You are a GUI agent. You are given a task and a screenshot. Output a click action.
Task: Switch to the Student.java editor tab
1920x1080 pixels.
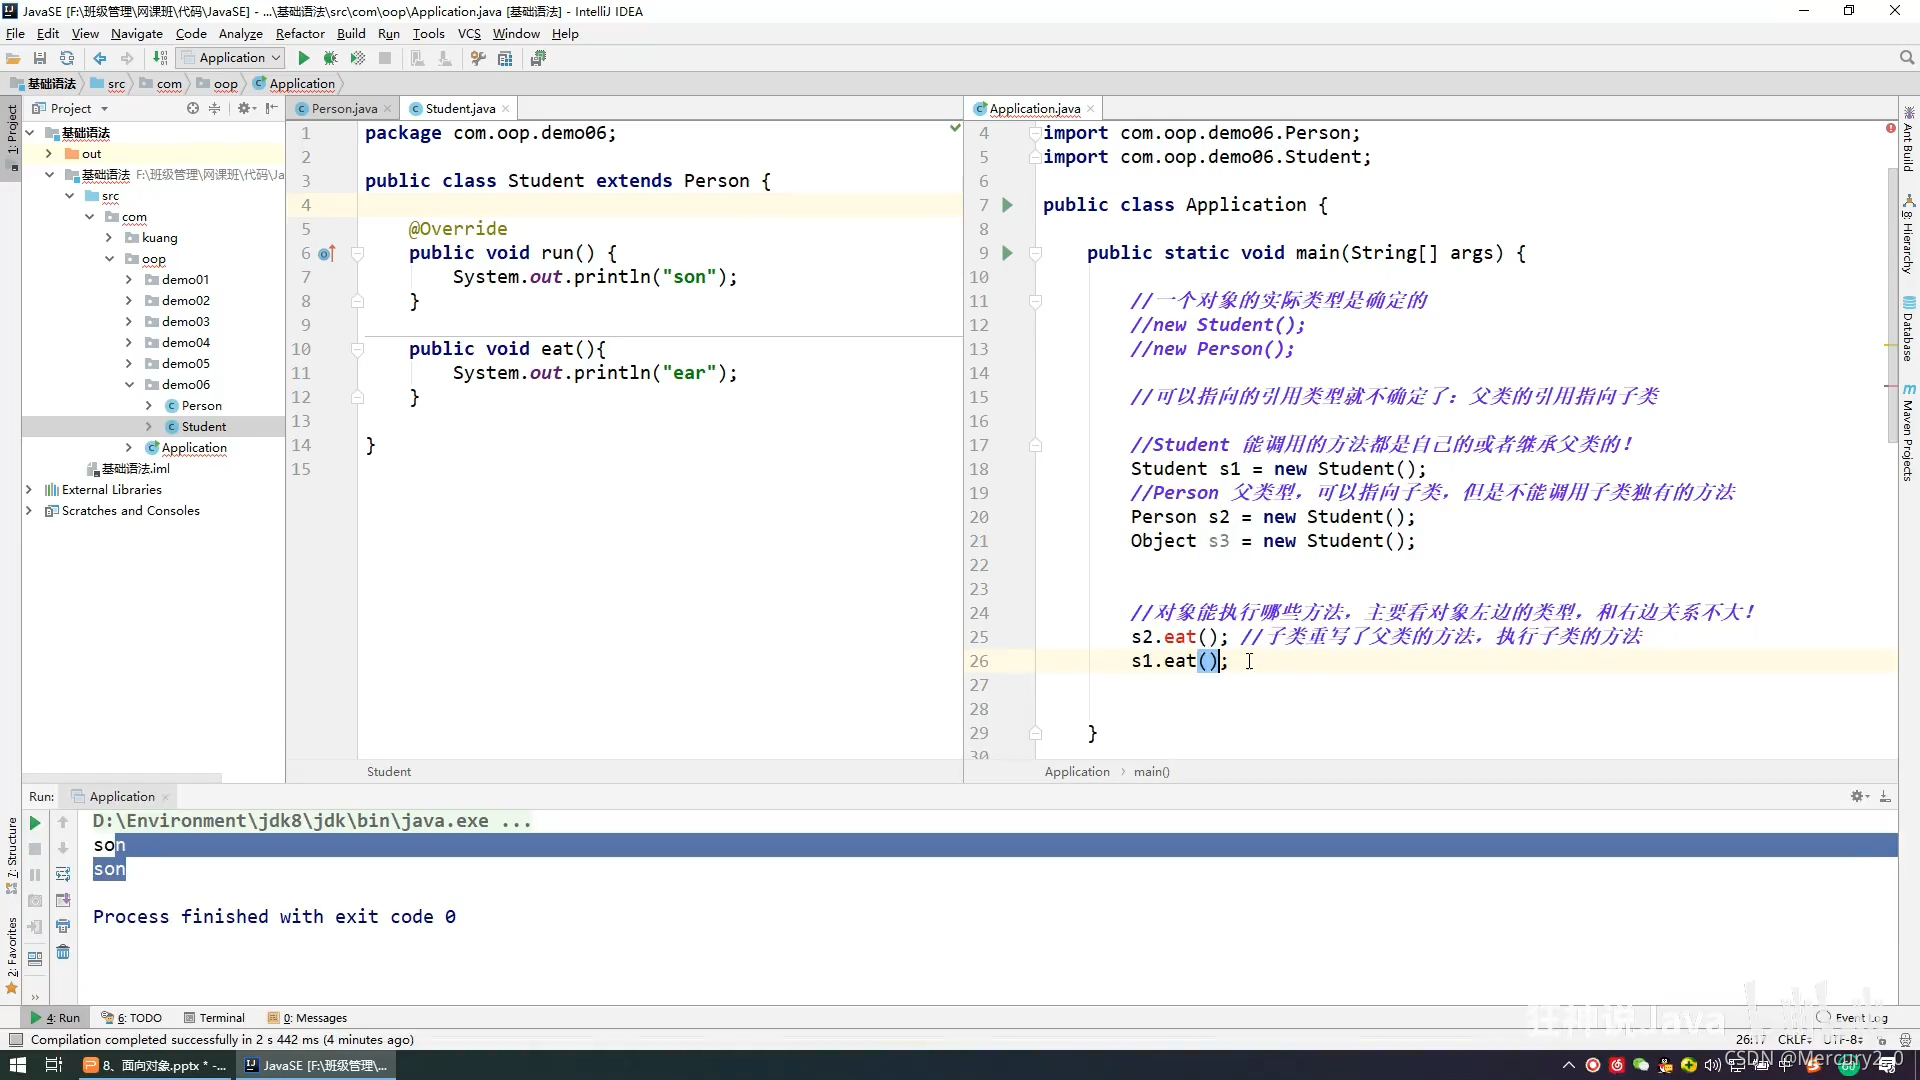[460, 108]
